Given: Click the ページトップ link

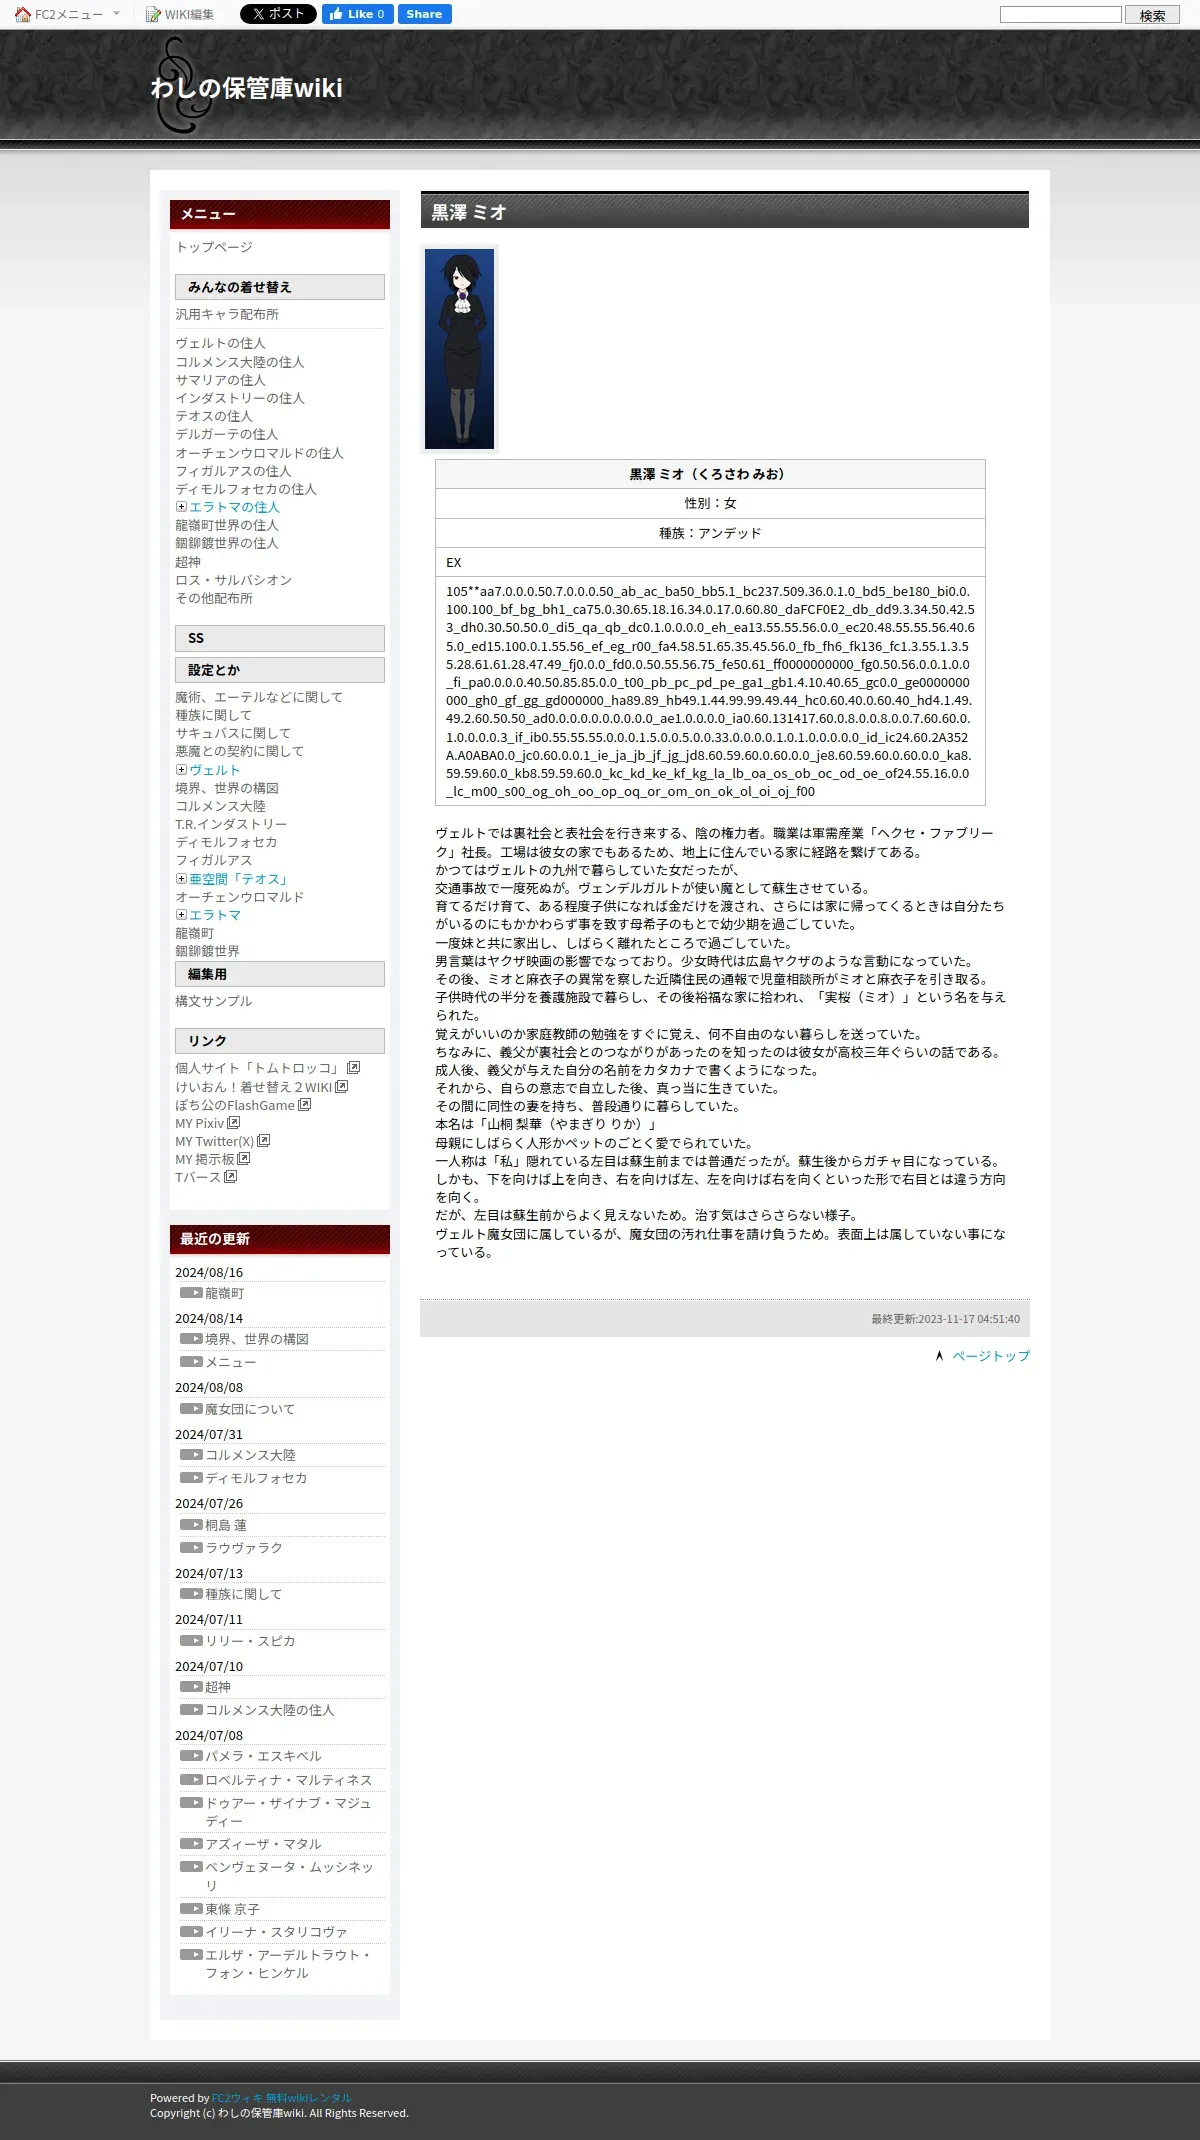Looking at the screenshot, I should 991,1356.
